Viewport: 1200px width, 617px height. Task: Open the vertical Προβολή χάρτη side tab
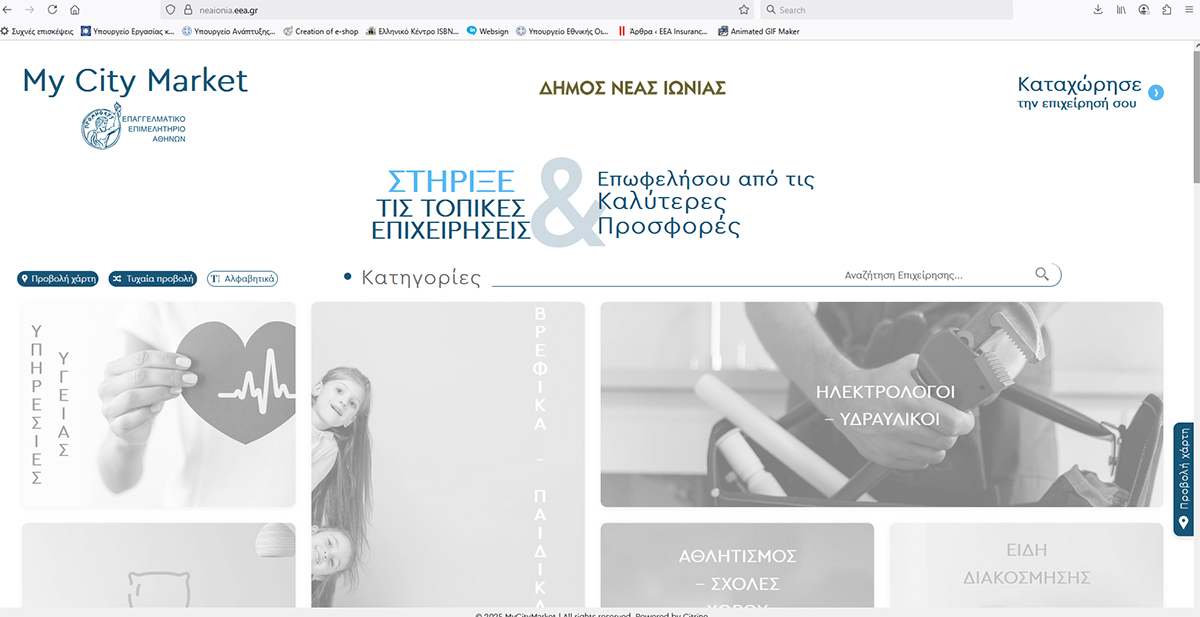[x=1183, y=480]
